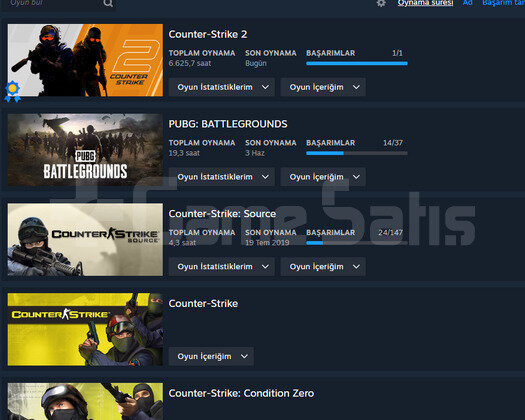The height and width of the screenshot is (420, 525).
Task: Click the Condition Zero cover image
Action: click(85, 401)
